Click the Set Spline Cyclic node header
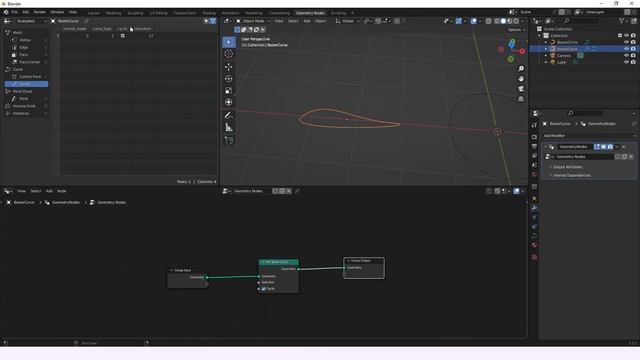The image size is (640, 360). pyautogui.click(x=278, y=262)
